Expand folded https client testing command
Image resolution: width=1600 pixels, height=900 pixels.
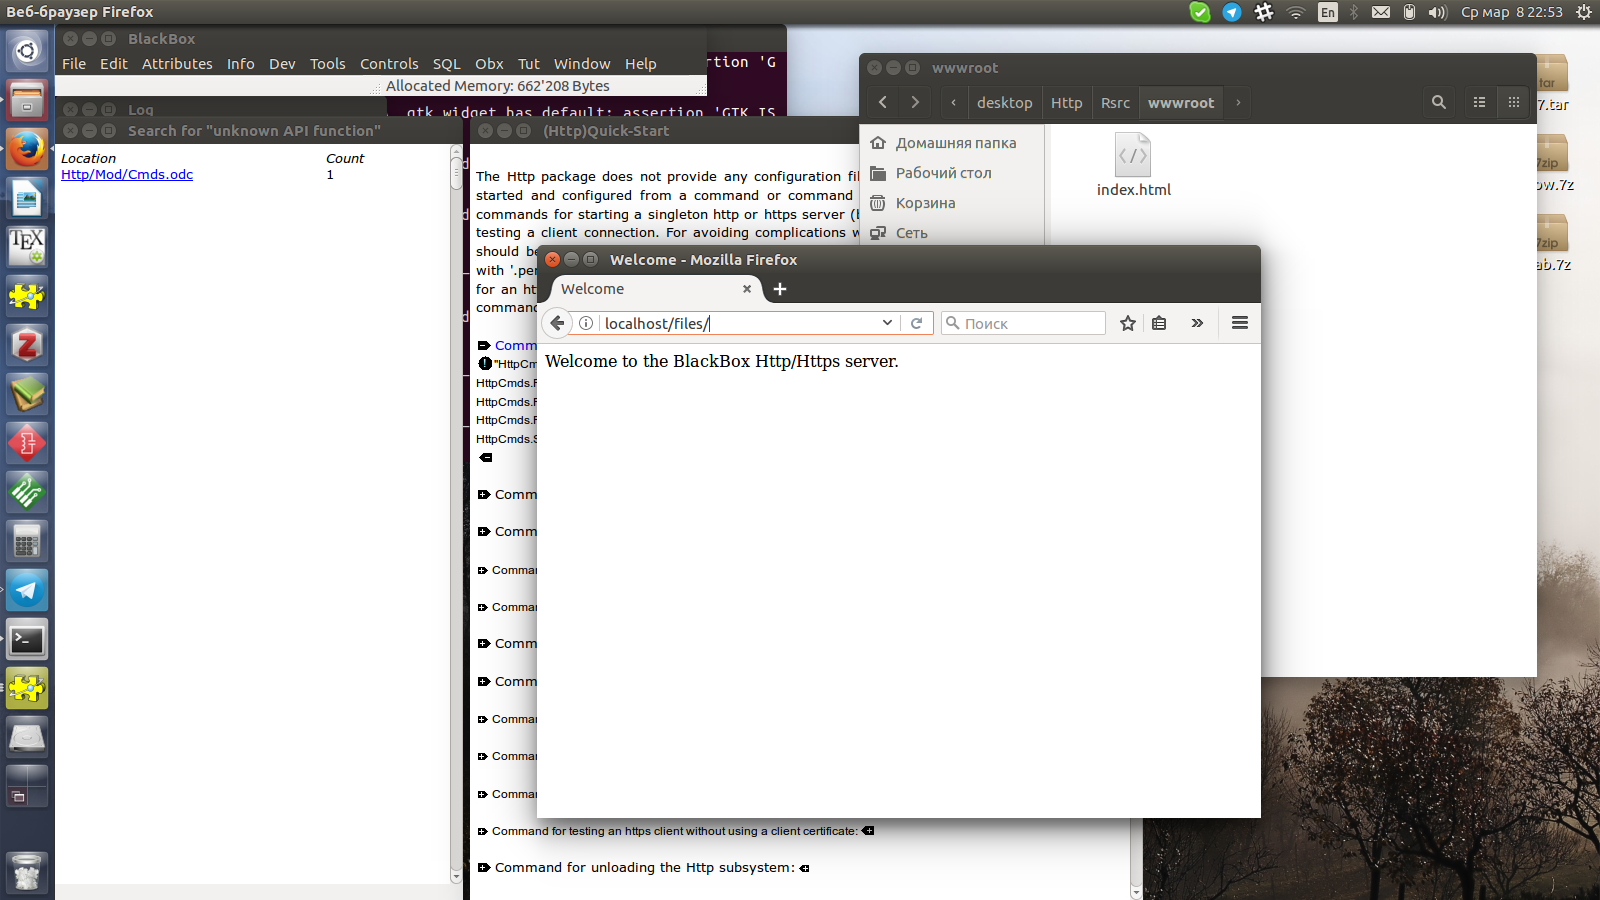(483, 831)
